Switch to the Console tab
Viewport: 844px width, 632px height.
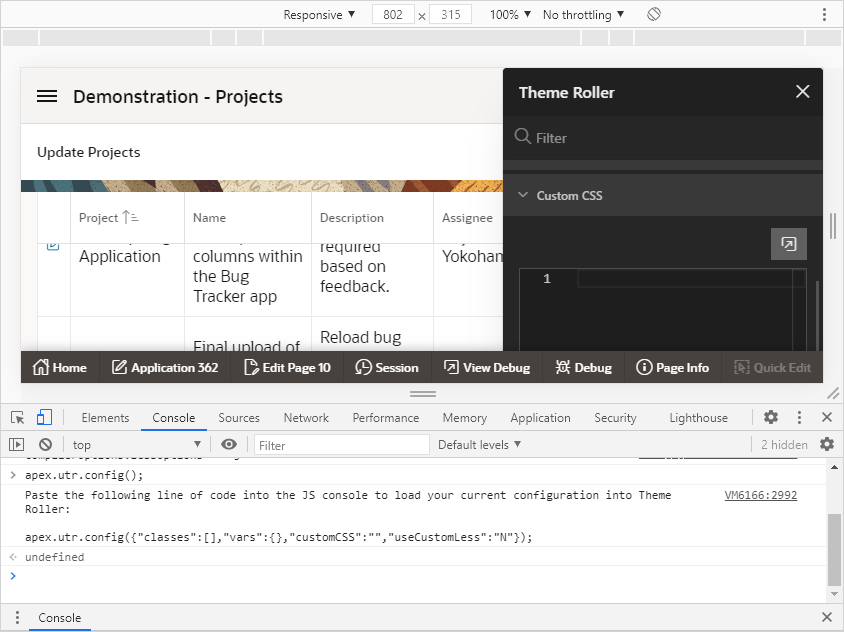174,418
